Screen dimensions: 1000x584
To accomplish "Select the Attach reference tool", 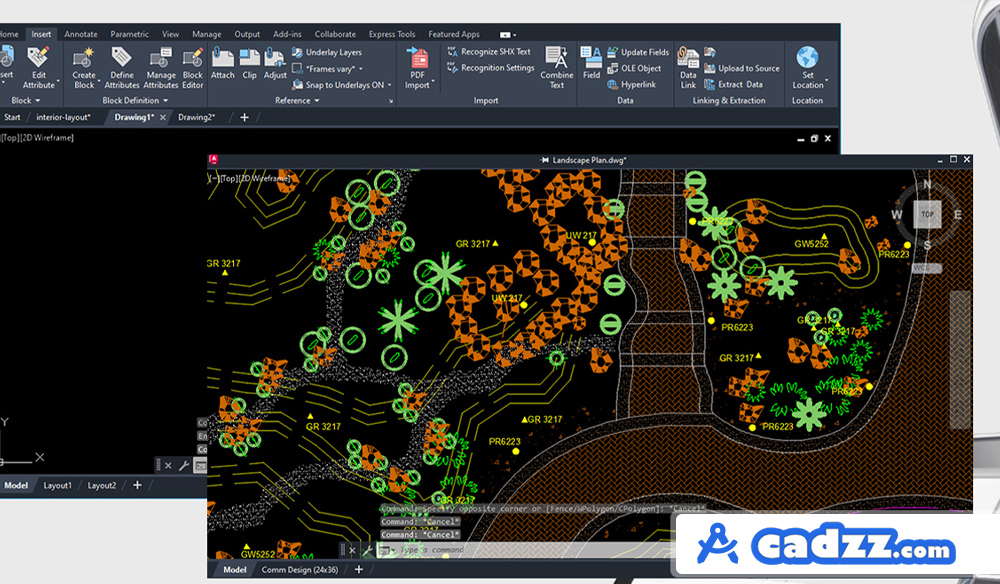I will pyautogui.click(x=223, y=63).
